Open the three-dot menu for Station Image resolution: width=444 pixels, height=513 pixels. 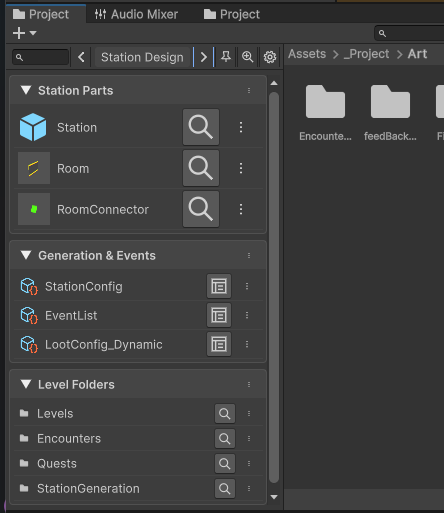tap(241, 127)
